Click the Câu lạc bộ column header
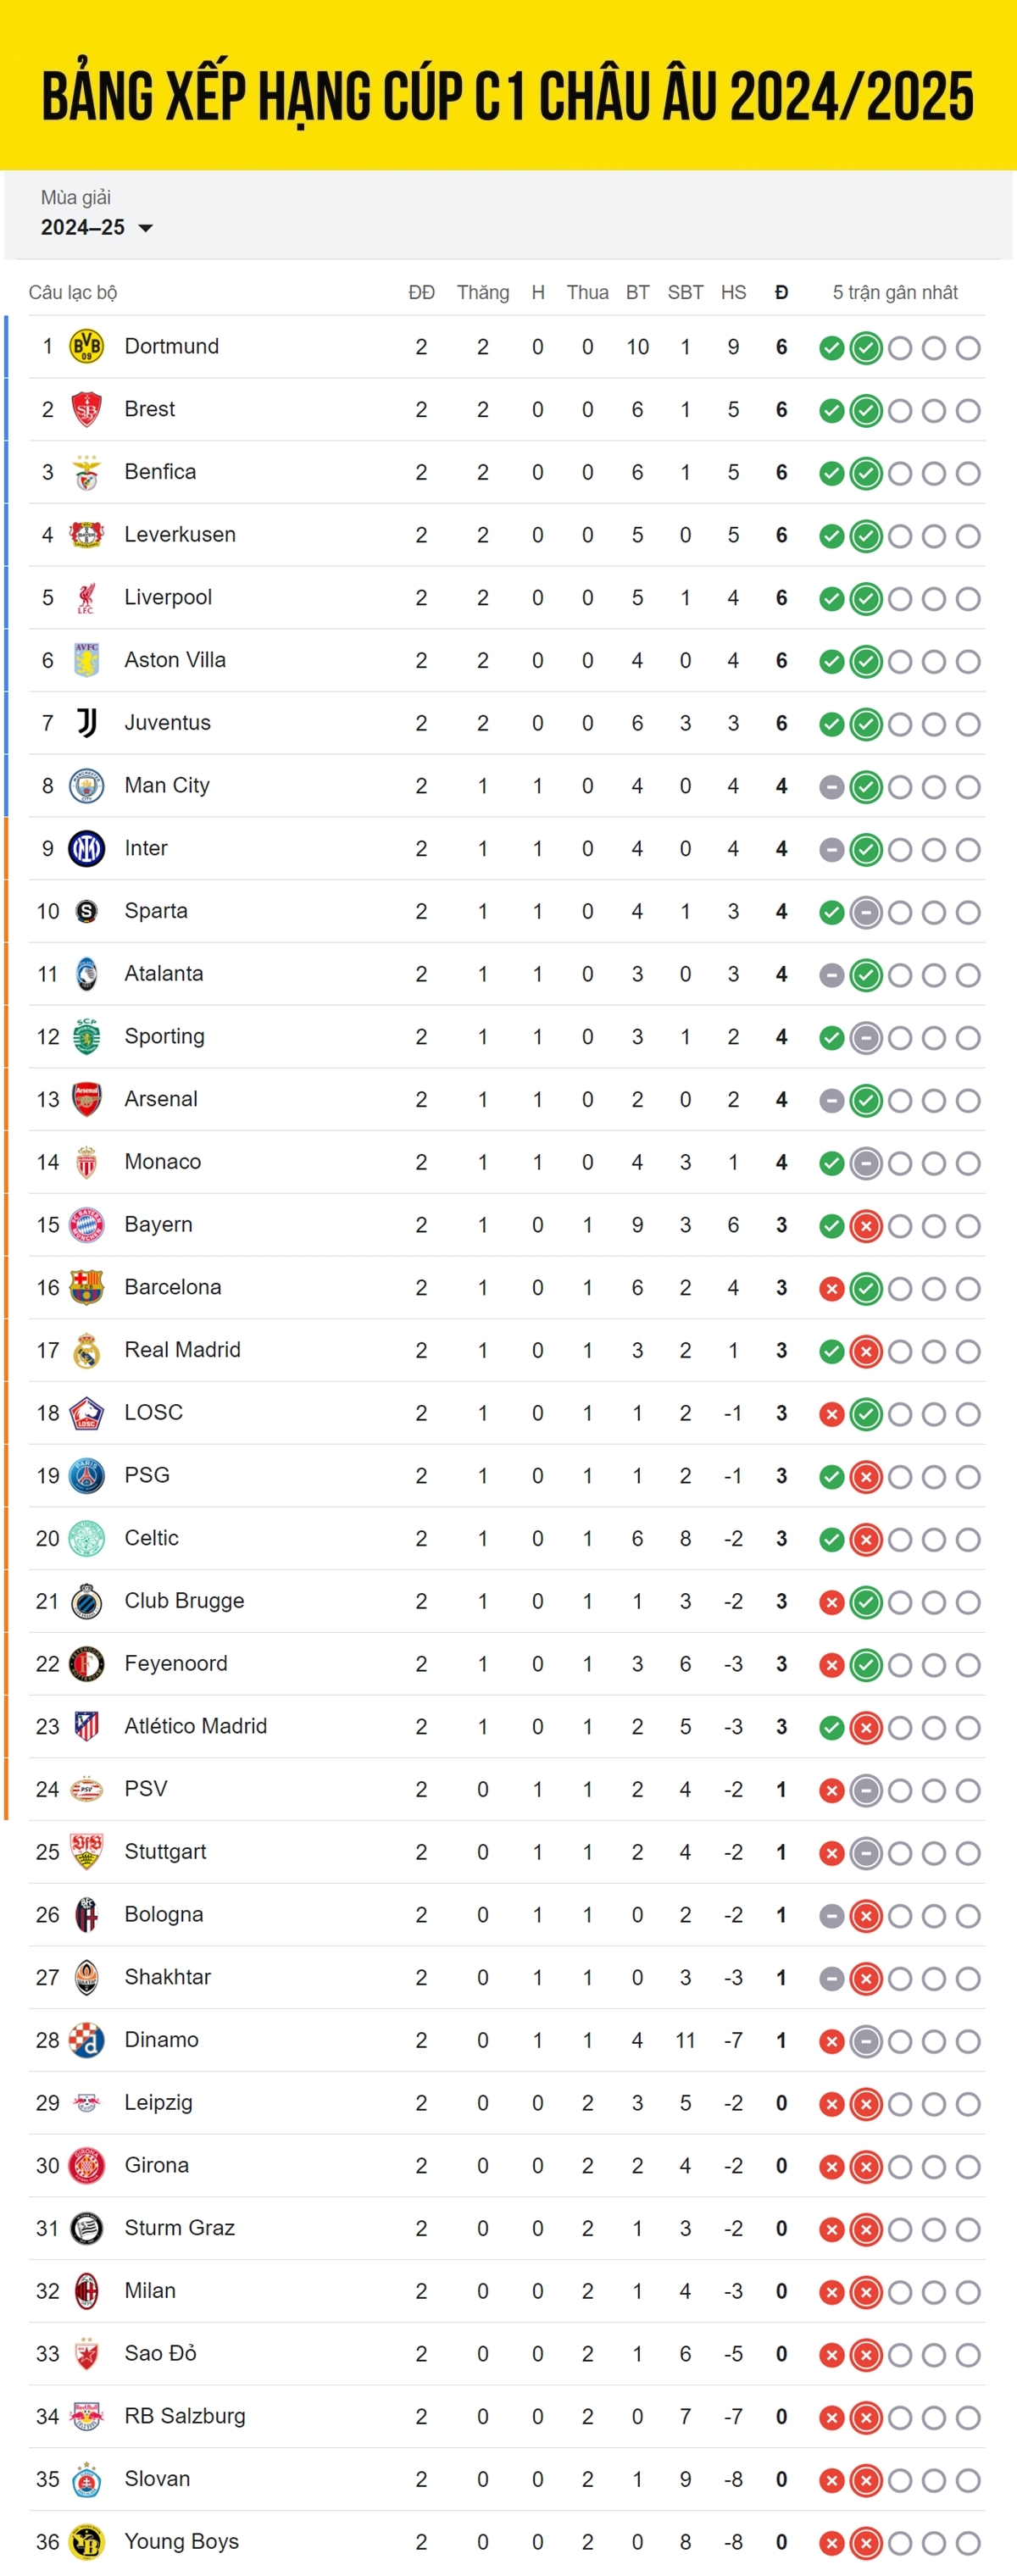 tap(73, 292)
